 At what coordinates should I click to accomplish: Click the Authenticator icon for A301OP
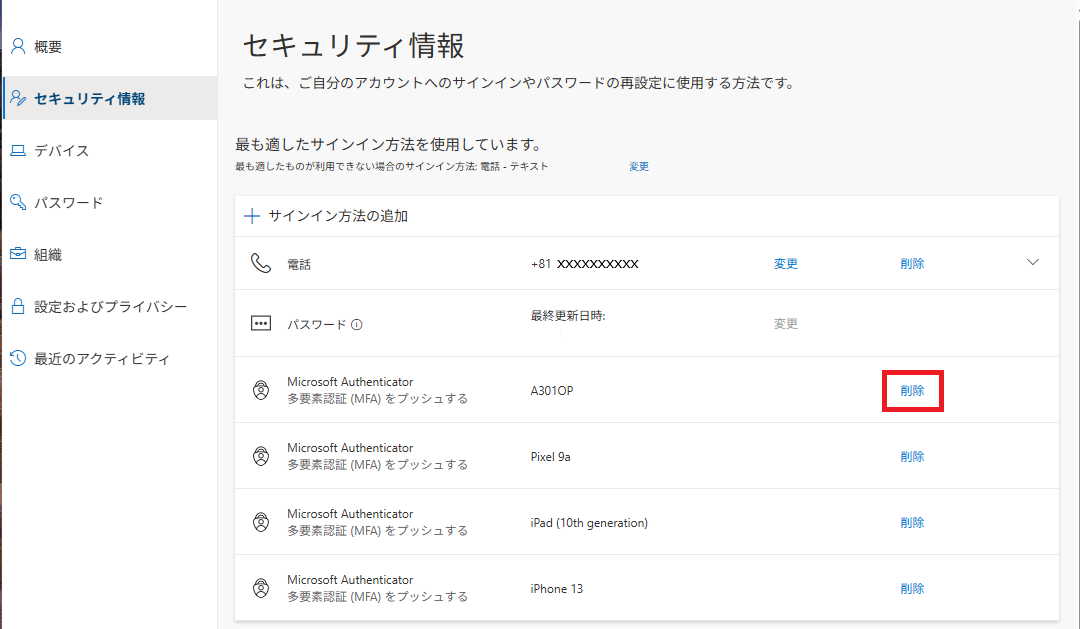point(261,390)
